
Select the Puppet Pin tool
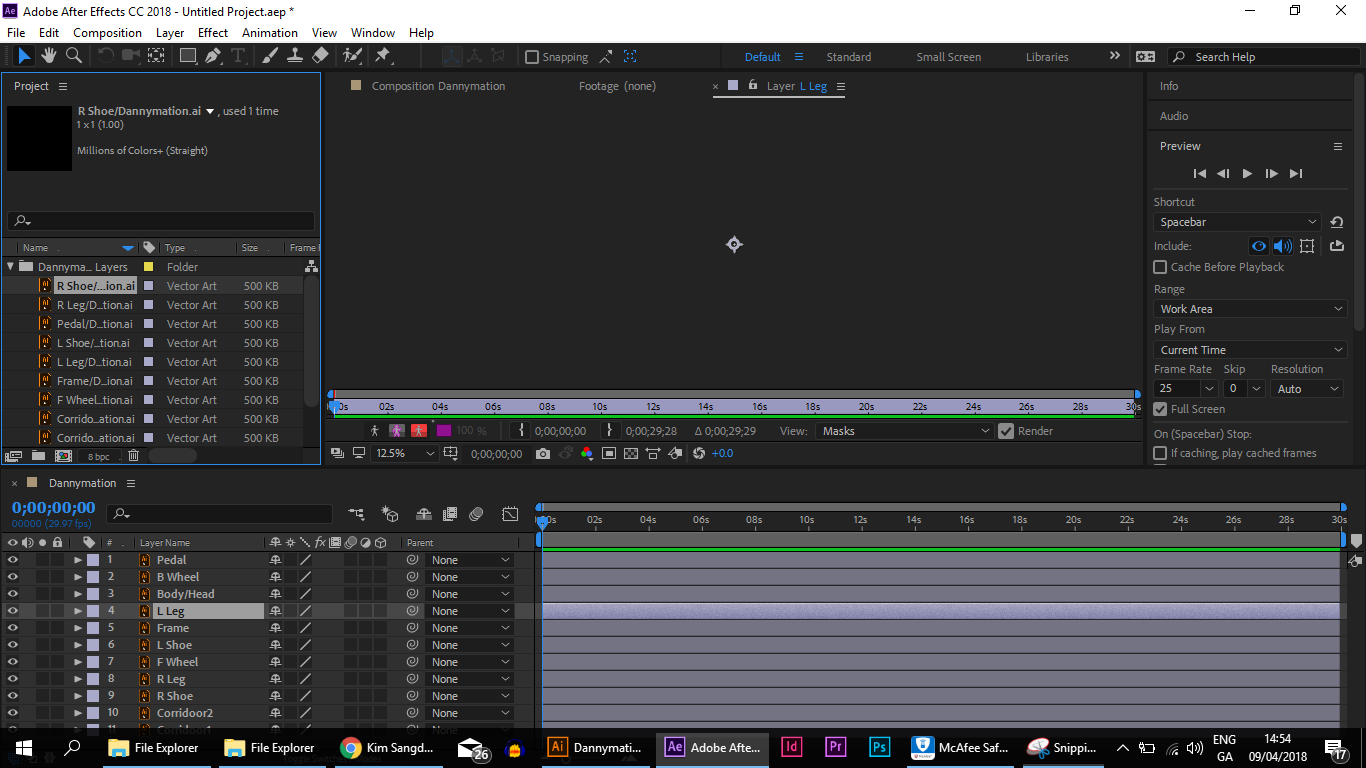382,56
